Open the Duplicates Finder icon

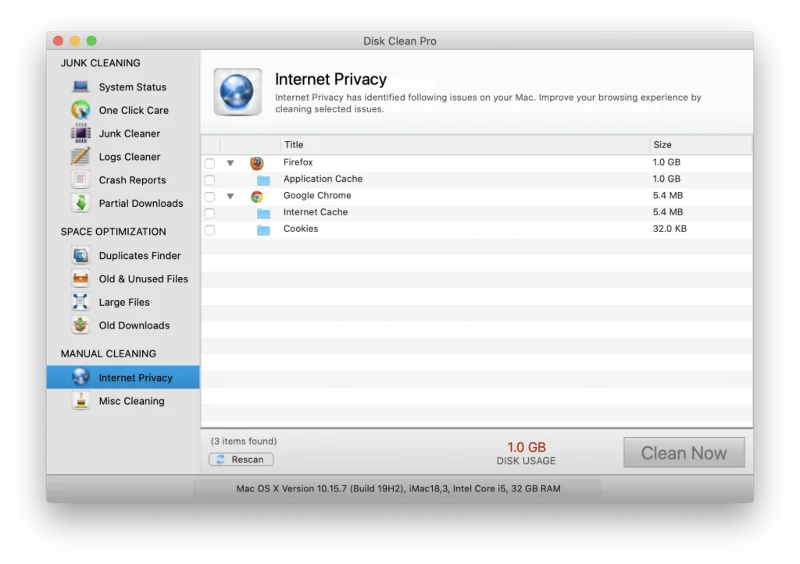81,256
